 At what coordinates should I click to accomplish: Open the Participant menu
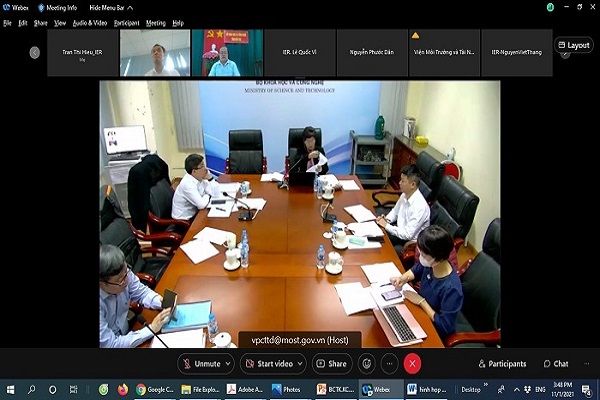pyautogui.click(x=127, y=23)
